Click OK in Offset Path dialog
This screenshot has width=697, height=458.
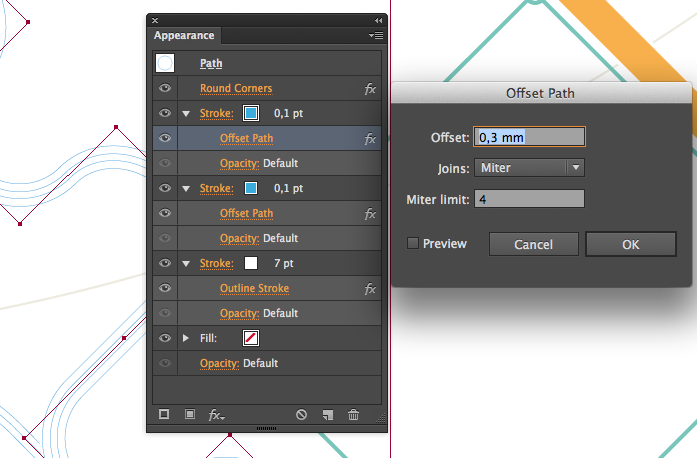point(630,245)
